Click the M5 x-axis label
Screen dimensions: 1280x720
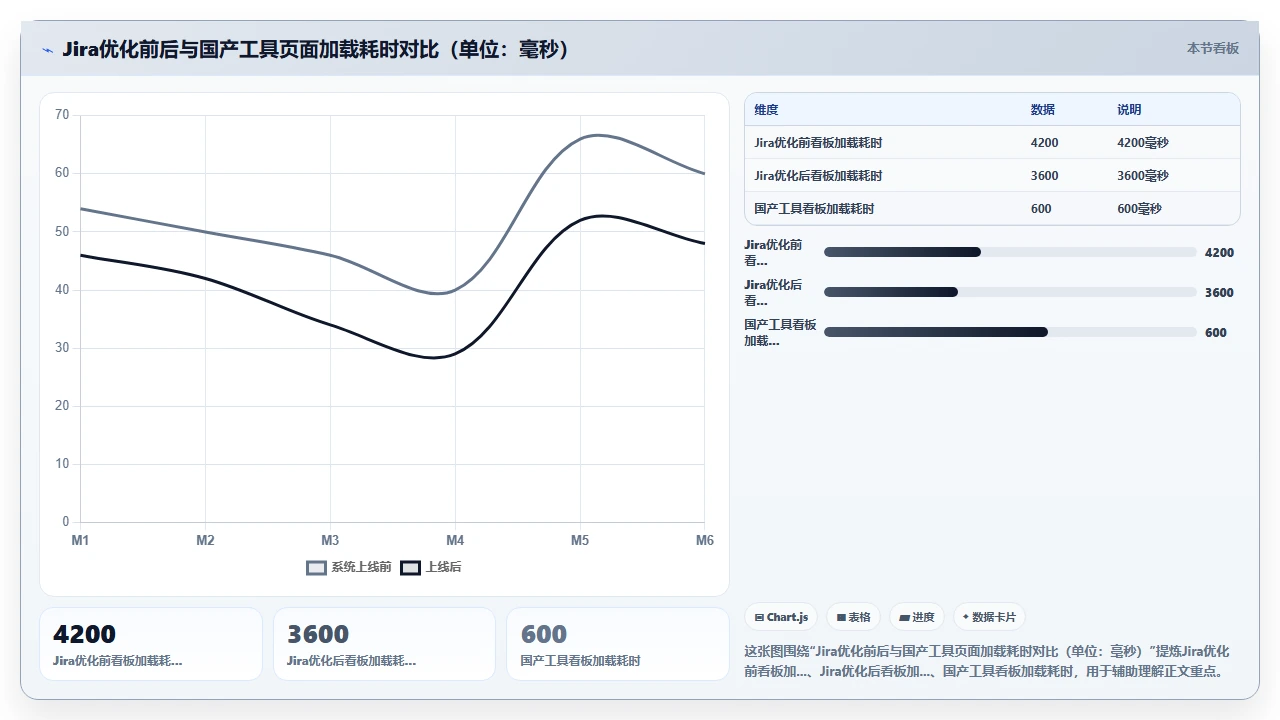click(x=580, y=540)
